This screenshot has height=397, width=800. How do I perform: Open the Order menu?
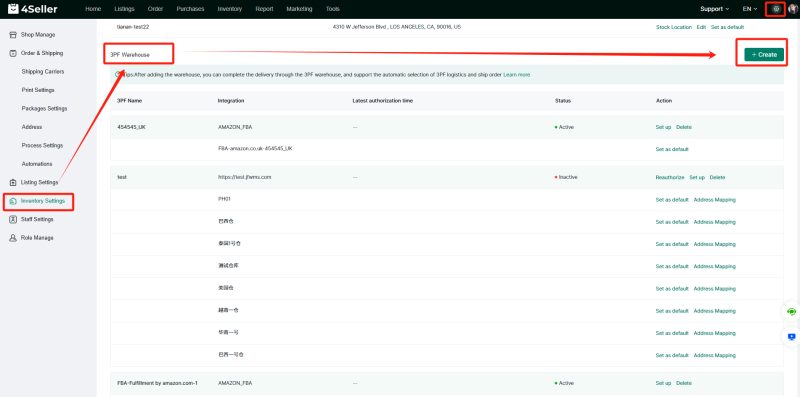155,9
